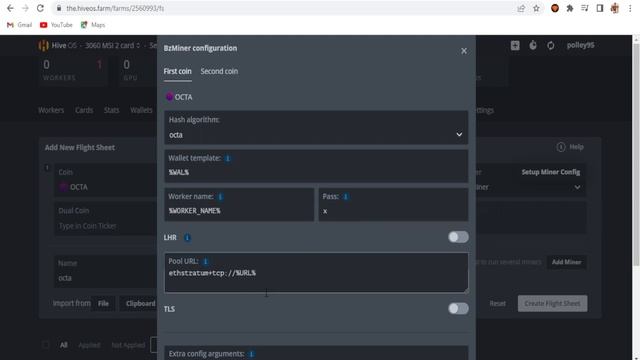The height and width of the screenshot is (360, 640).
Task: Open the Hash algorithm dropdown
Action: click(316, 128)
